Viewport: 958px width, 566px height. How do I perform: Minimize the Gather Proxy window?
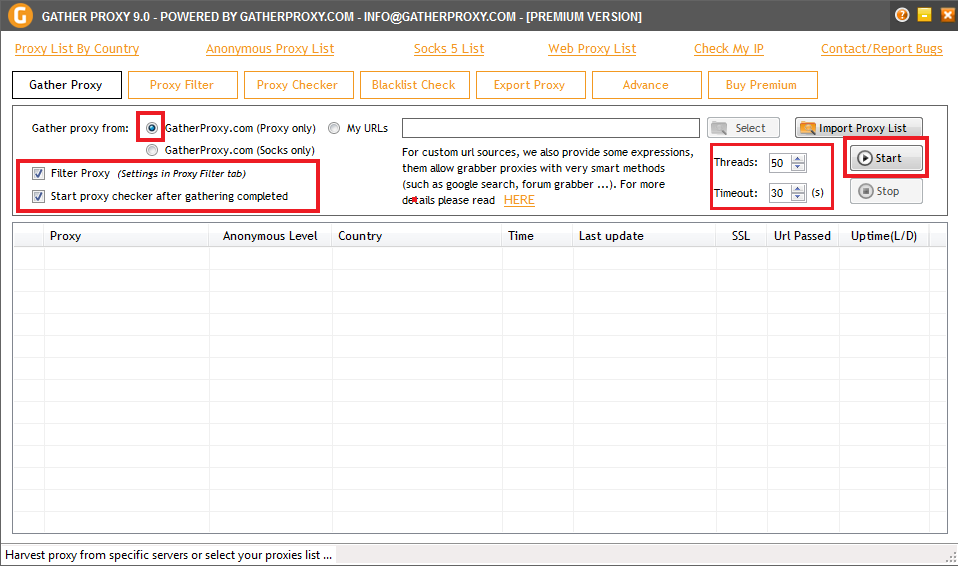pos(924,15)
